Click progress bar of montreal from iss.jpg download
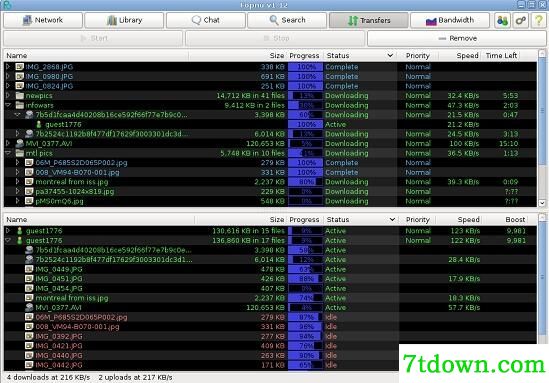Viewport: 549px width, 383px height. click(305, 182)
